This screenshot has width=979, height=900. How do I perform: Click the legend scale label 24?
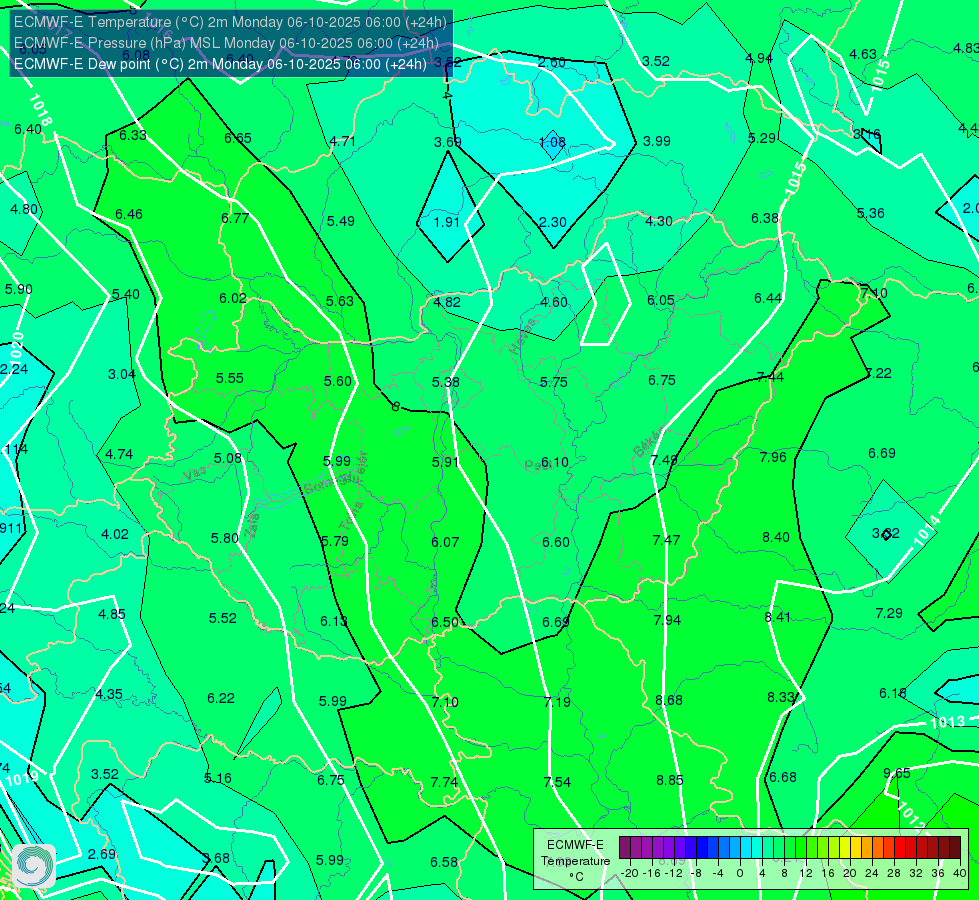[872, 873]
